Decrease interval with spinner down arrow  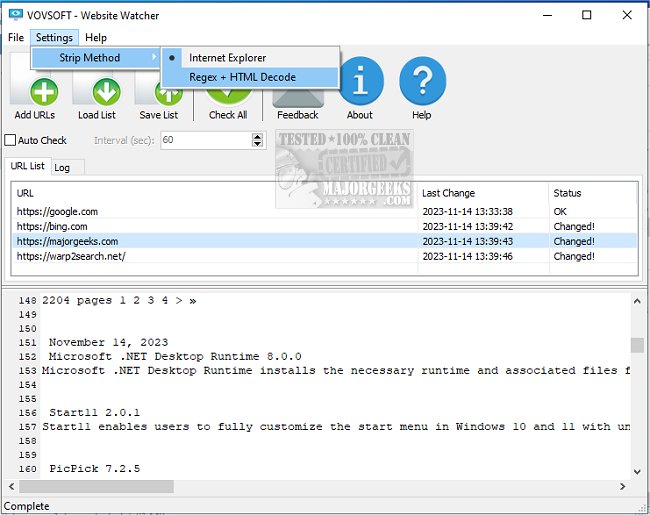point(257,144)
